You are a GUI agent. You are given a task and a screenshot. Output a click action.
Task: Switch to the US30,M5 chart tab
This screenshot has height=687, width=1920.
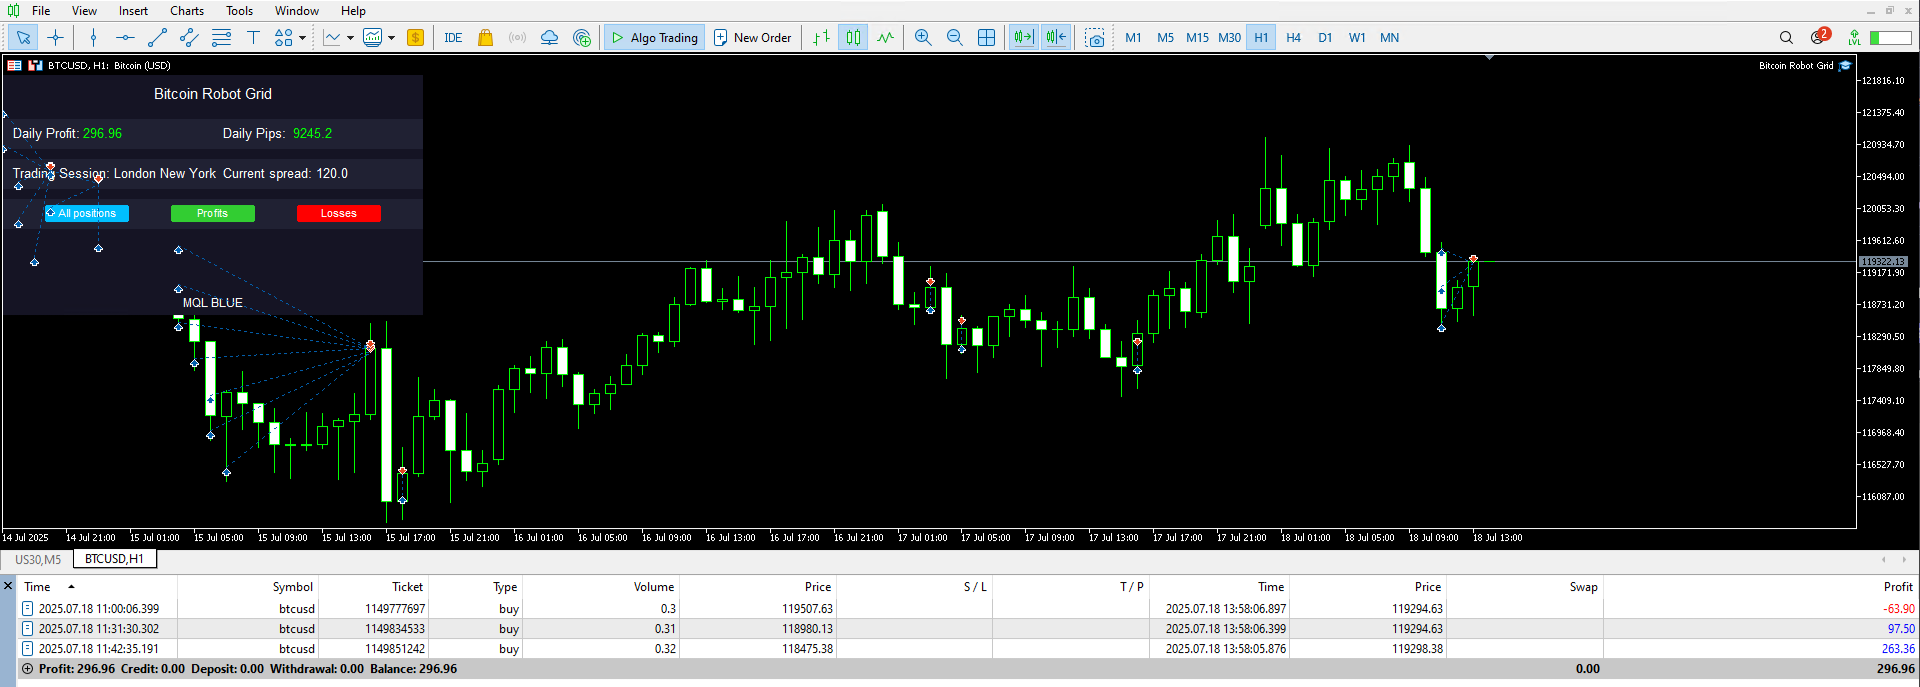click(38, 559)
